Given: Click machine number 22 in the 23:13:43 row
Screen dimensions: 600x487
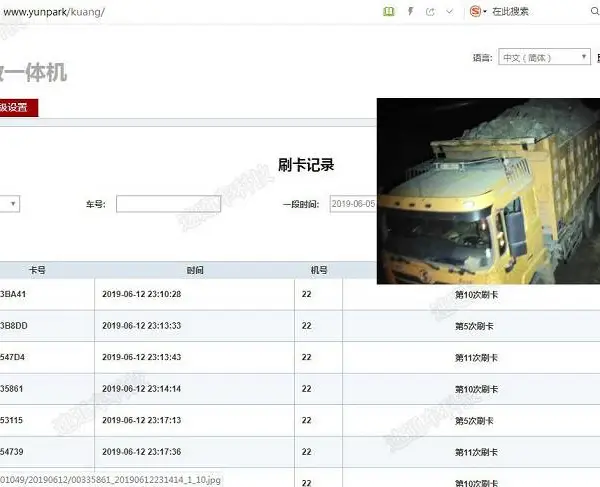Looking at the screenshot, I should [307, 357].
